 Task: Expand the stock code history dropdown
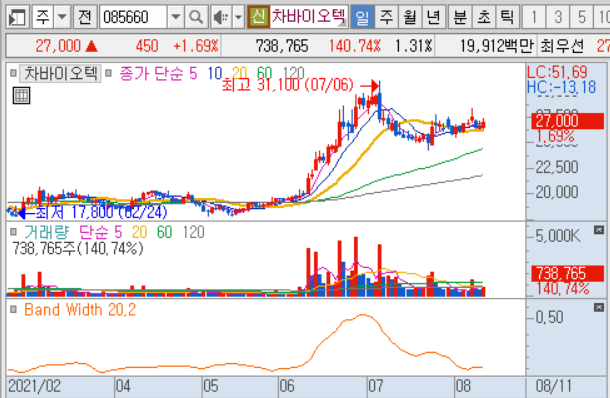(176, 17)
